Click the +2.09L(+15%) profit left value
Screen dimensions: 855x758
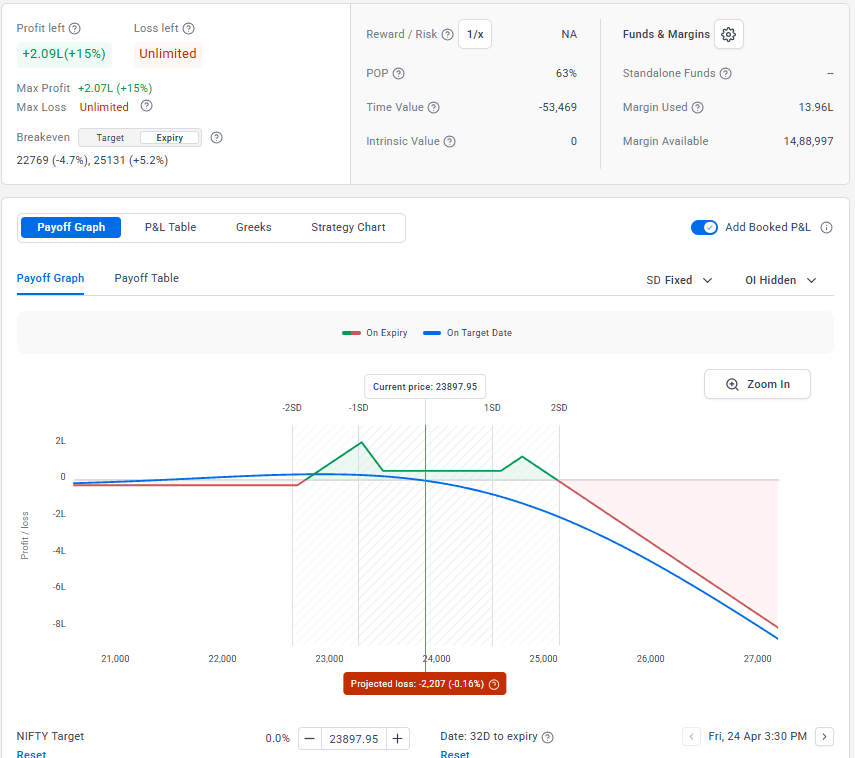click(64, 54)
